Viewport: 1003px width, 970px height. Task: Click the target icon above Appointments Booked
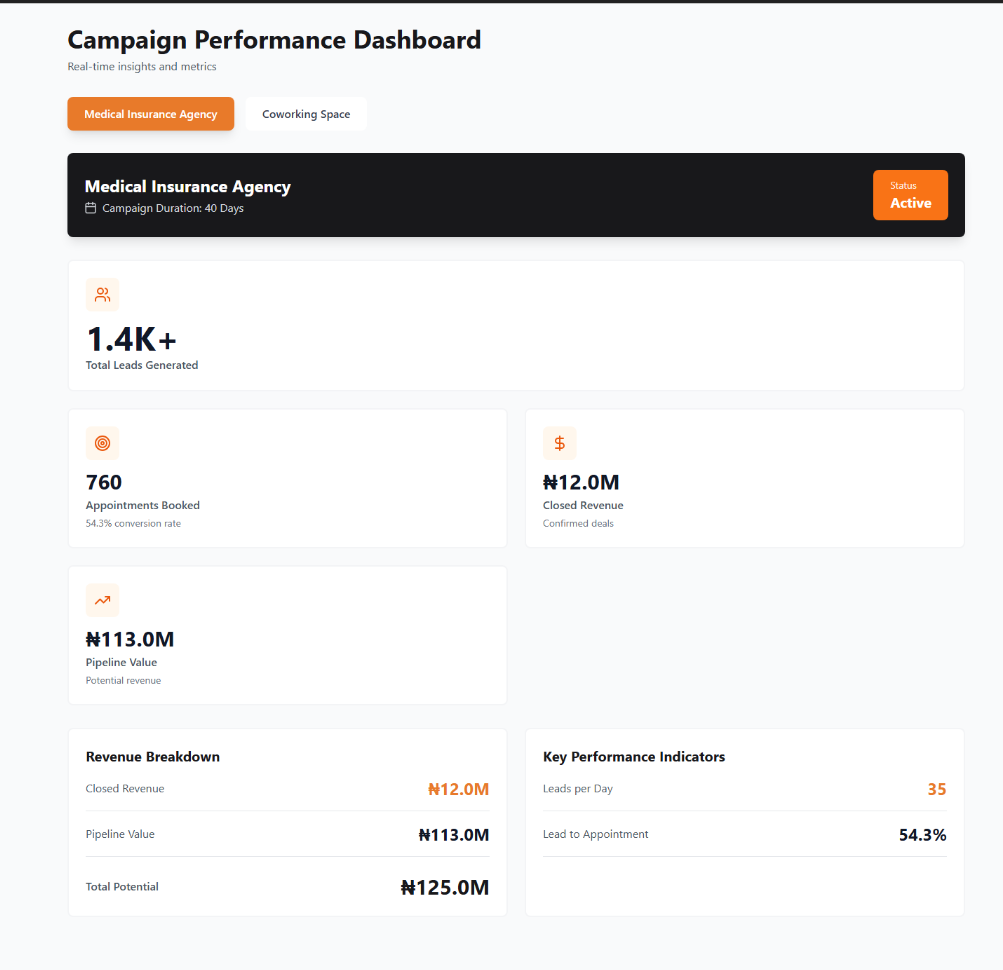[102, 443]
